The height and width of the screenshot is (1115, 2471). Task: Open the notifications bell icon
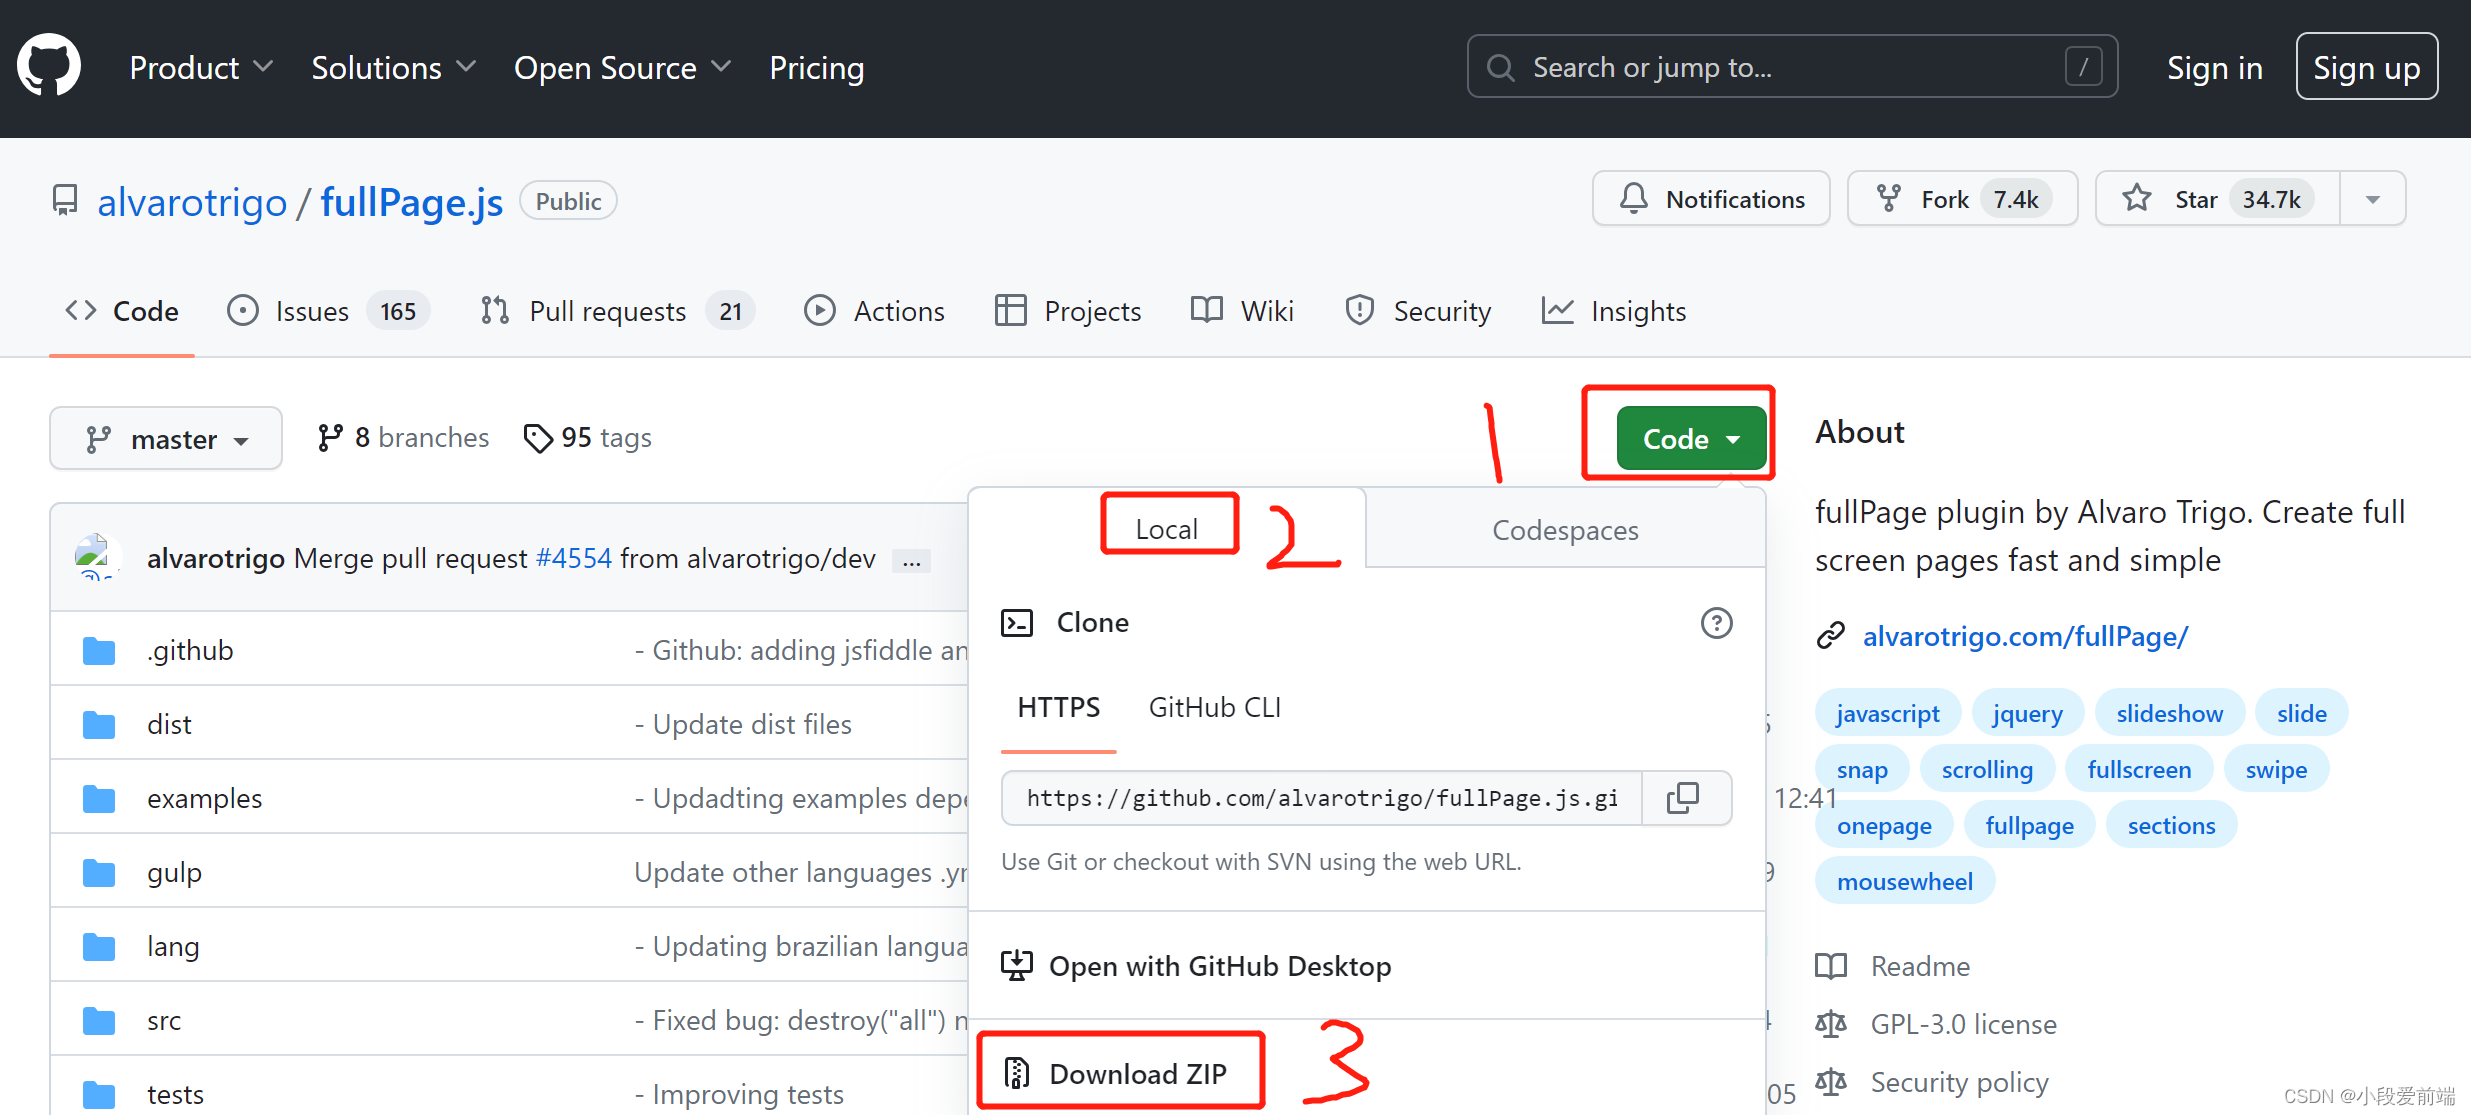pyautogui.click(x=1633, y=198)
